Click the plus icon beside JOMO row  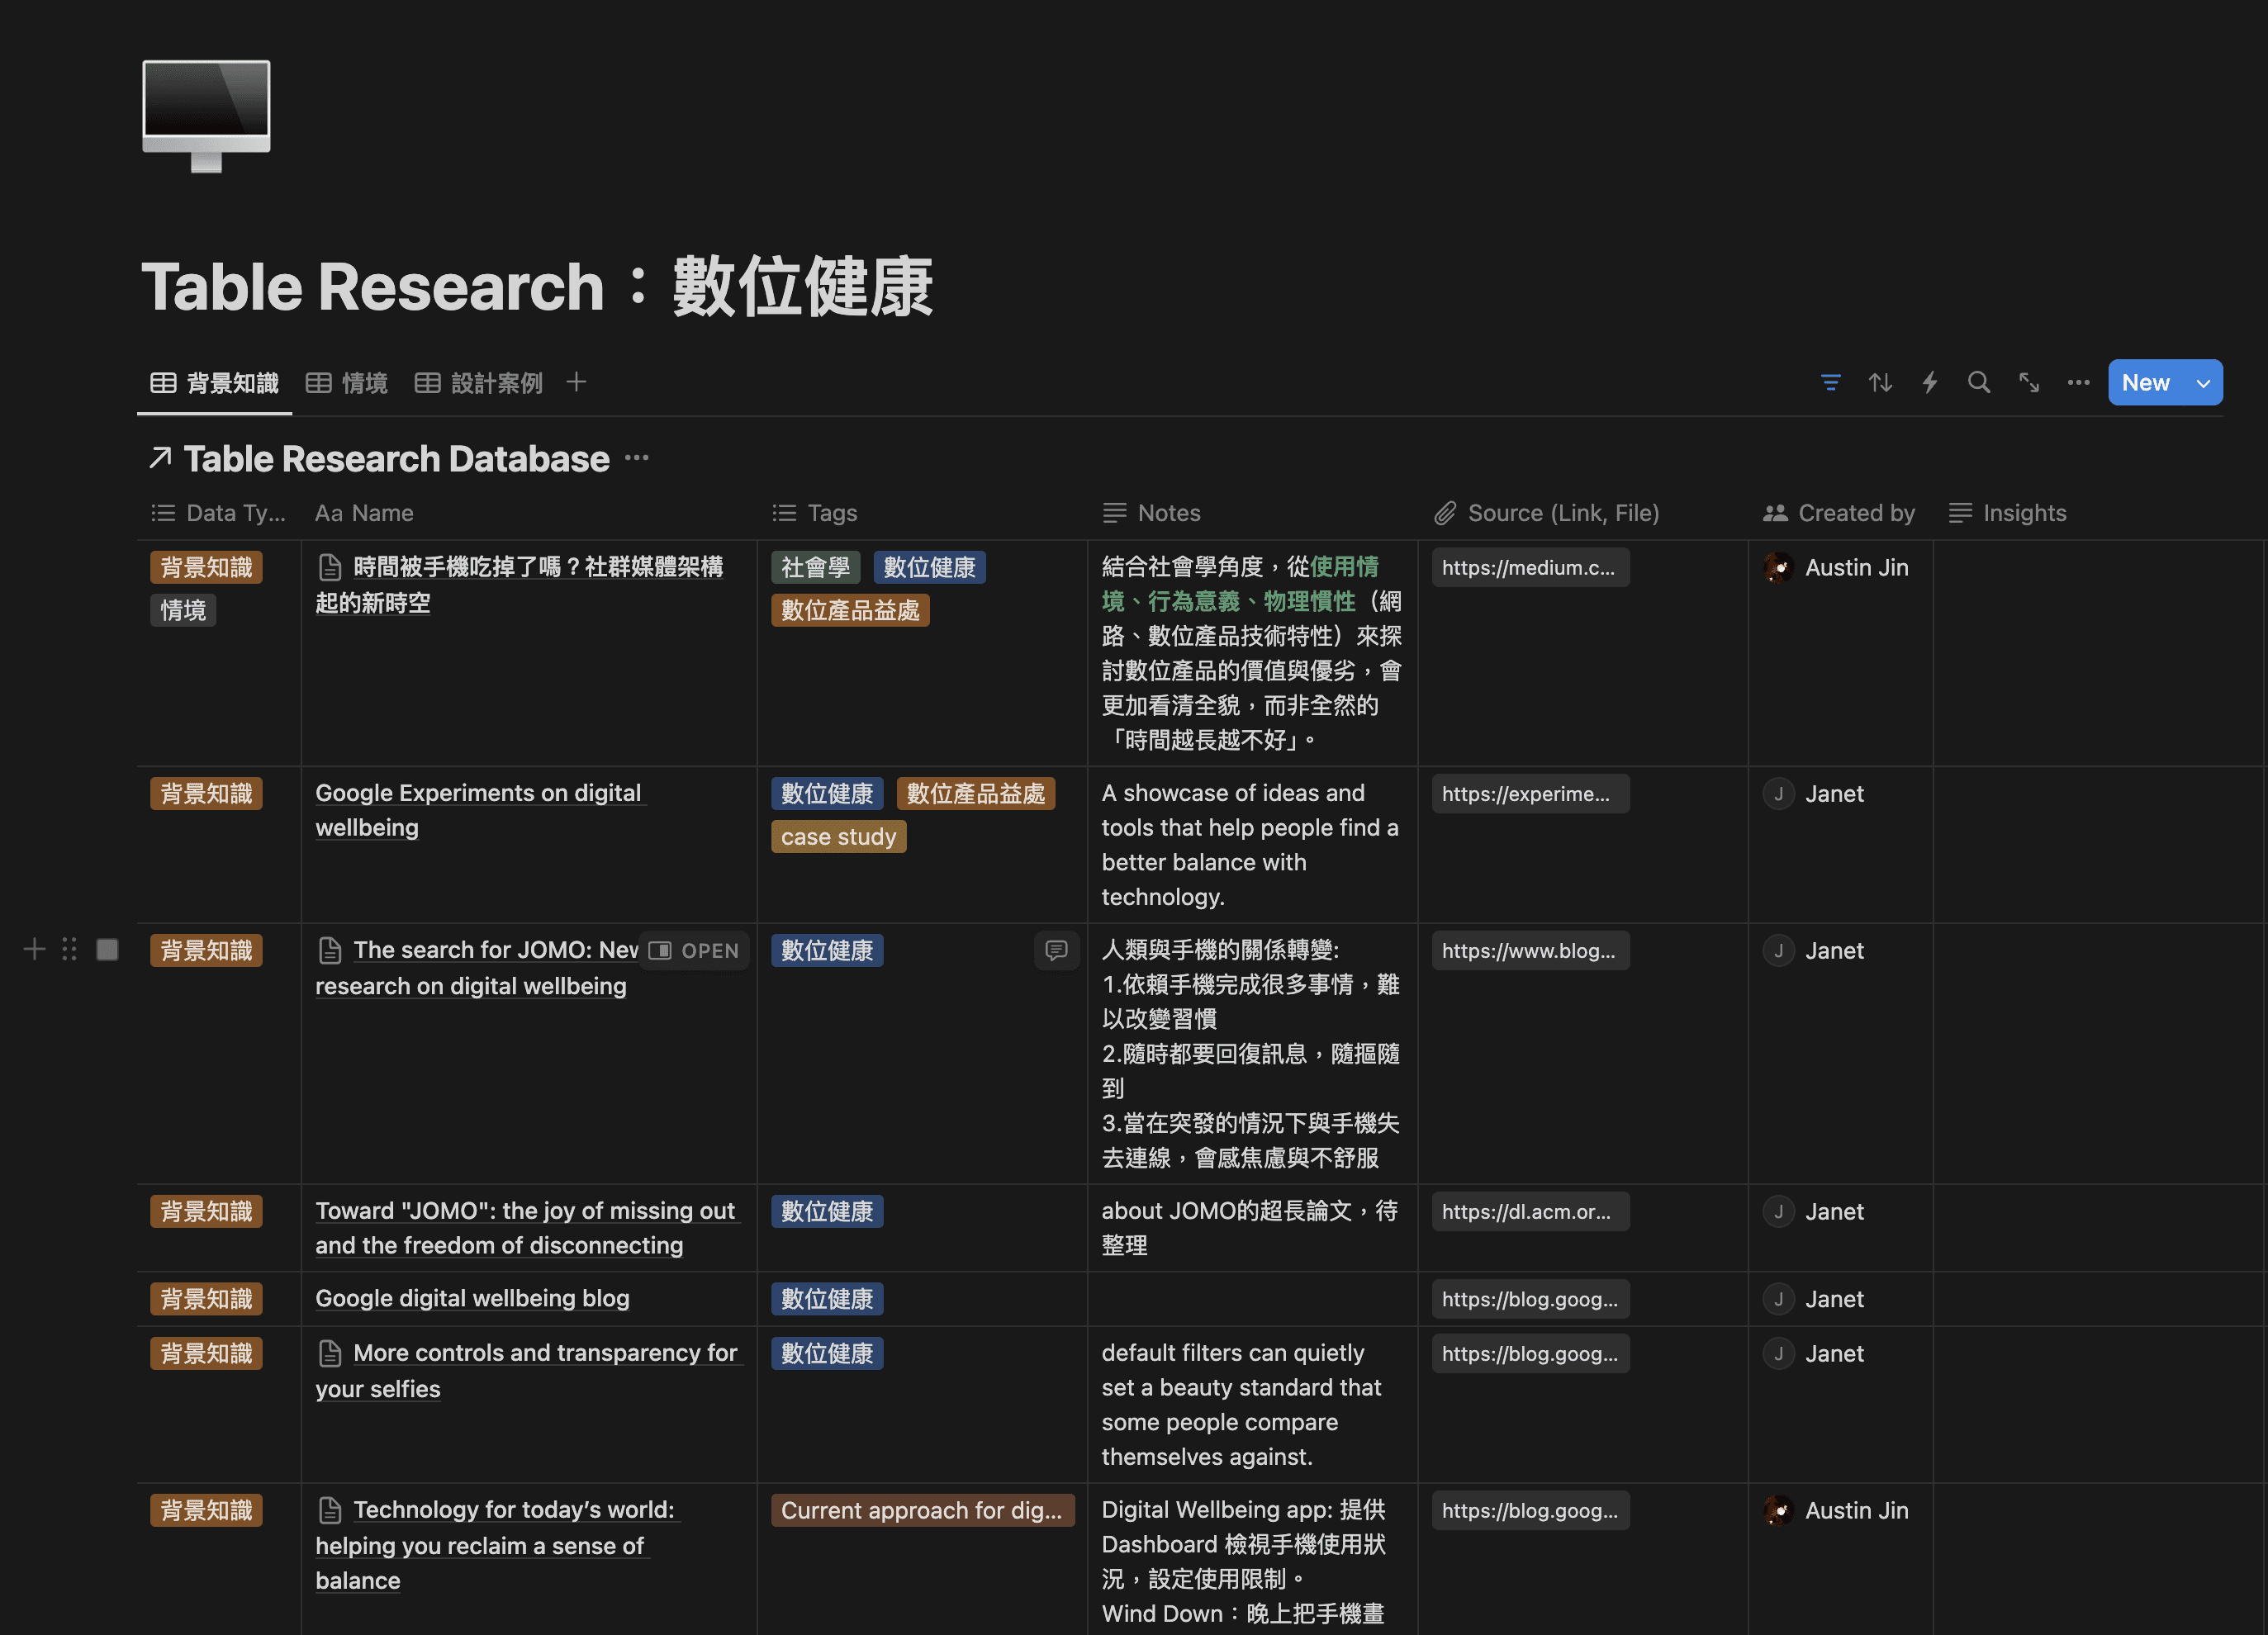34,949
